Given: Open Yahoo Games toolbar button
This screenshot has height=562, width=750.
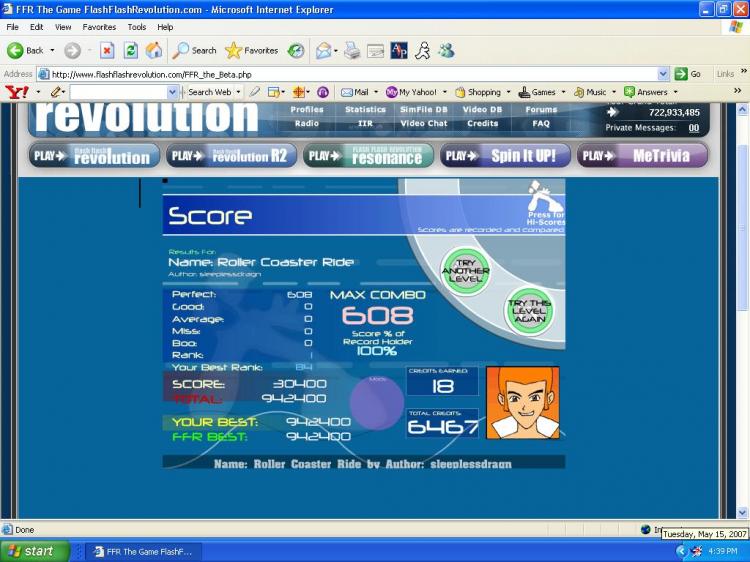Looking at the screenshot, I should tap(538, 92).
